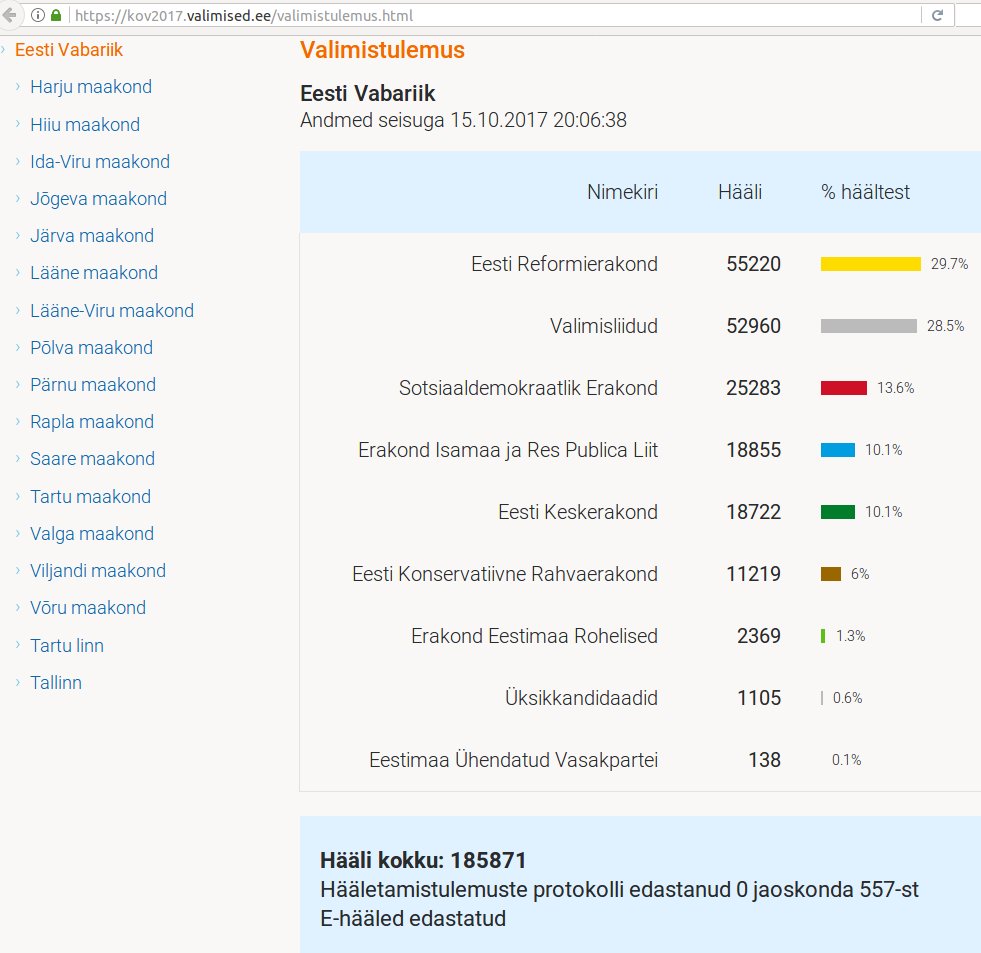981x953 pixels.
Task: Click vote count 52960
Action: pos(753,326)
